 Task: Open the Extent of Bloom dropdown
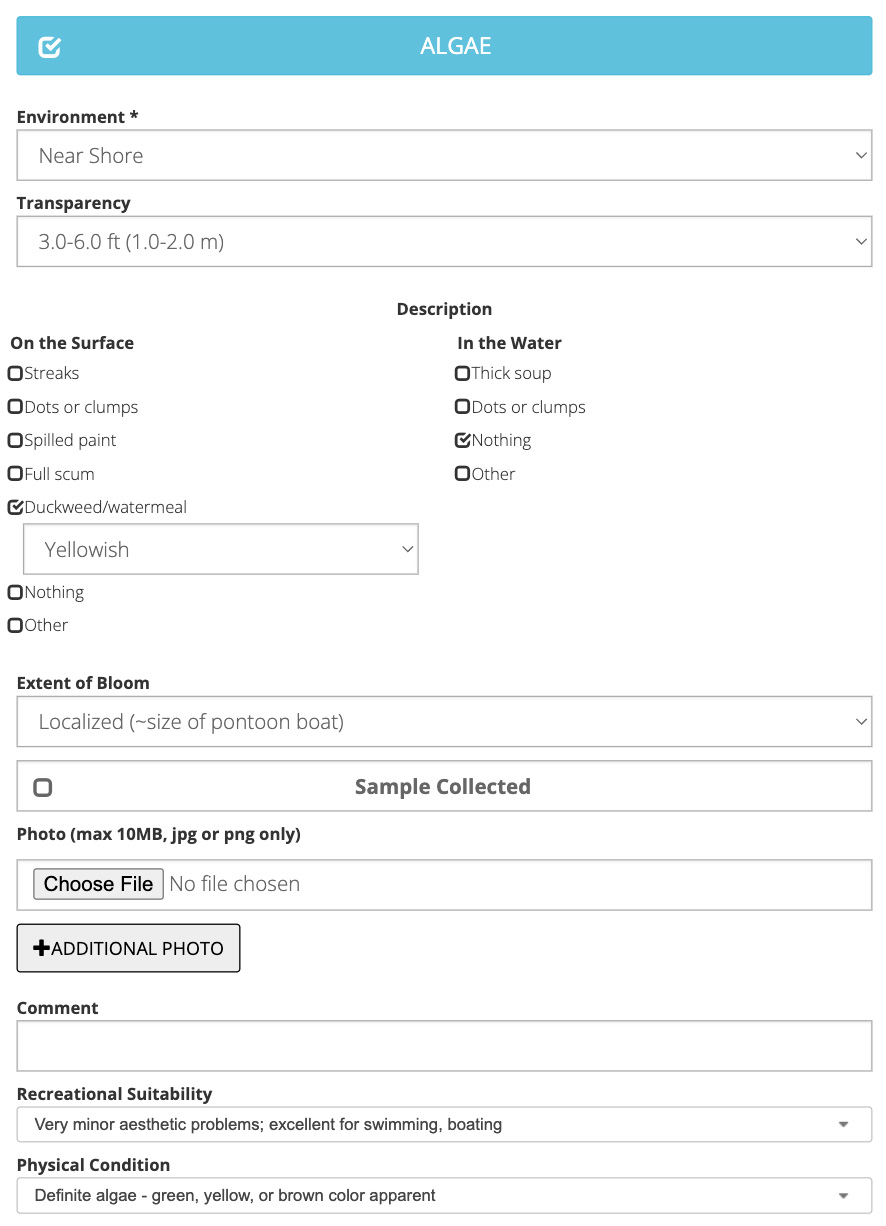444,722
